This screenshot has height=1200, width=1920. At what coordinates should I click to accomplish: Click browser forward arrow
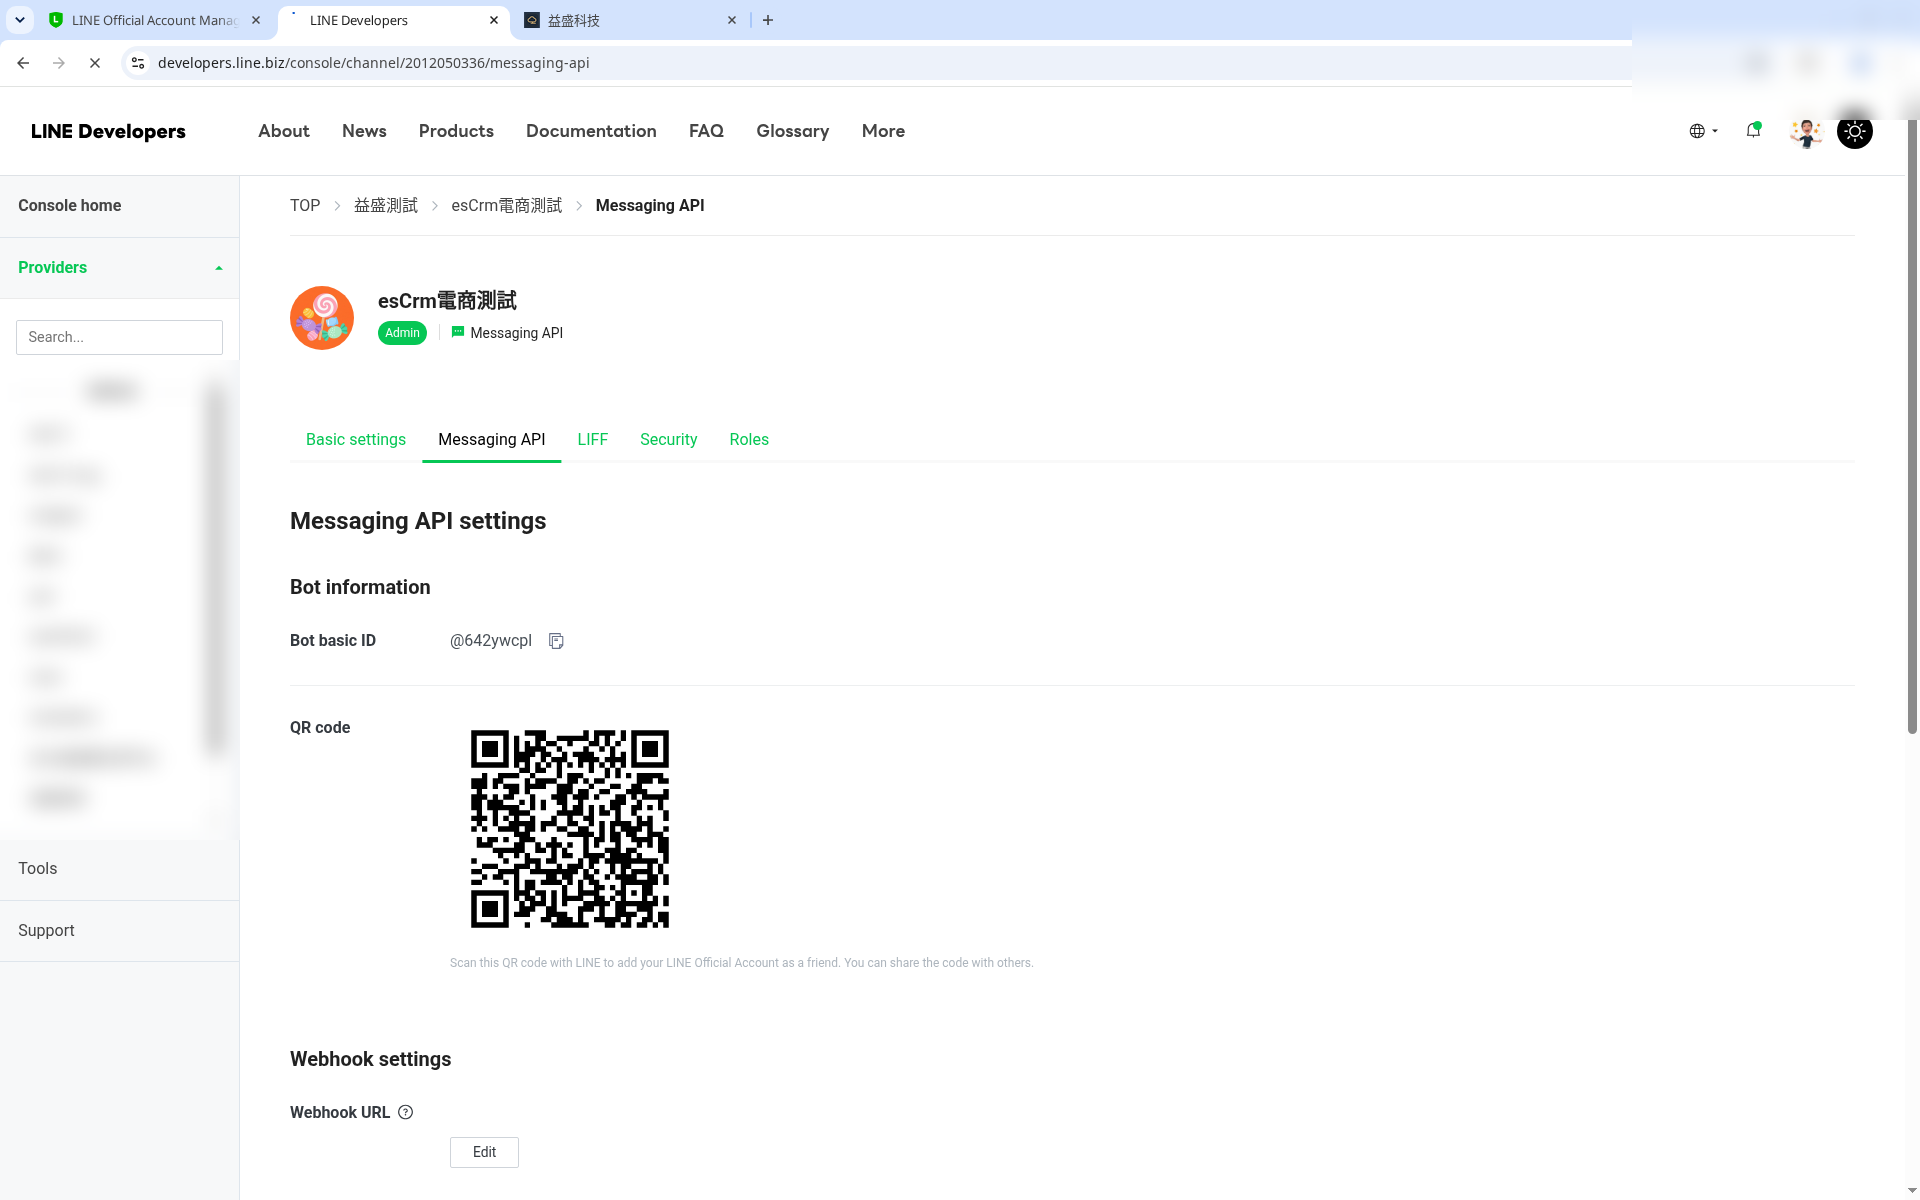click(x=59, y=63)
